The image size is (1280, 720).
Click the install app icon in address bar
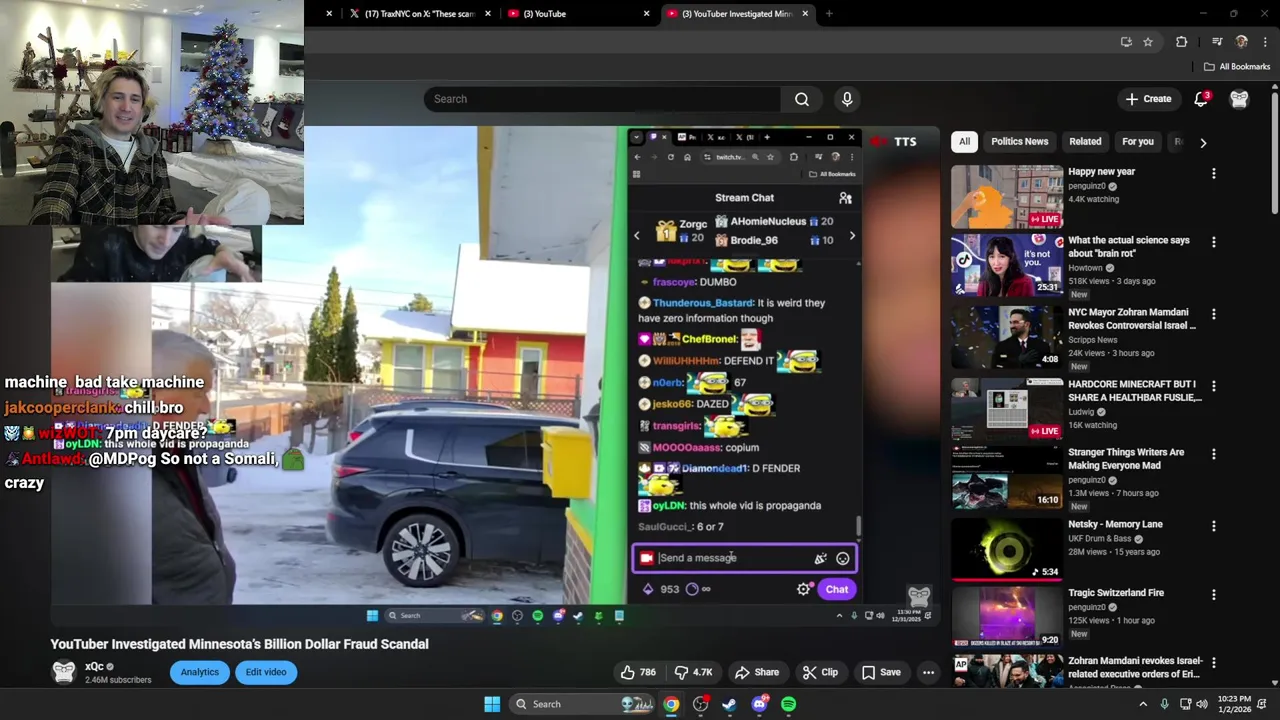(1126, 42)
